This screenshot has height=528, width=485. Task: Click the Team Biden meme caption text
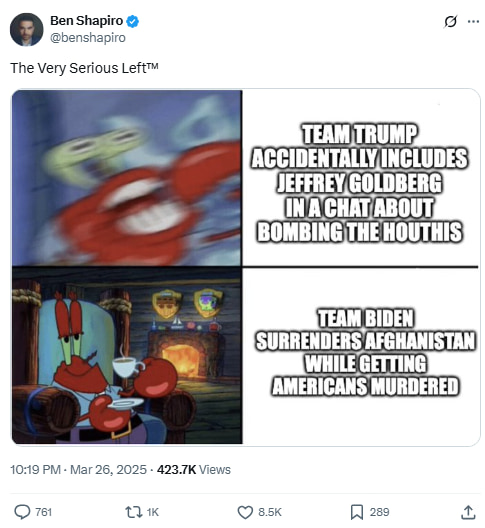pos(365,352)
